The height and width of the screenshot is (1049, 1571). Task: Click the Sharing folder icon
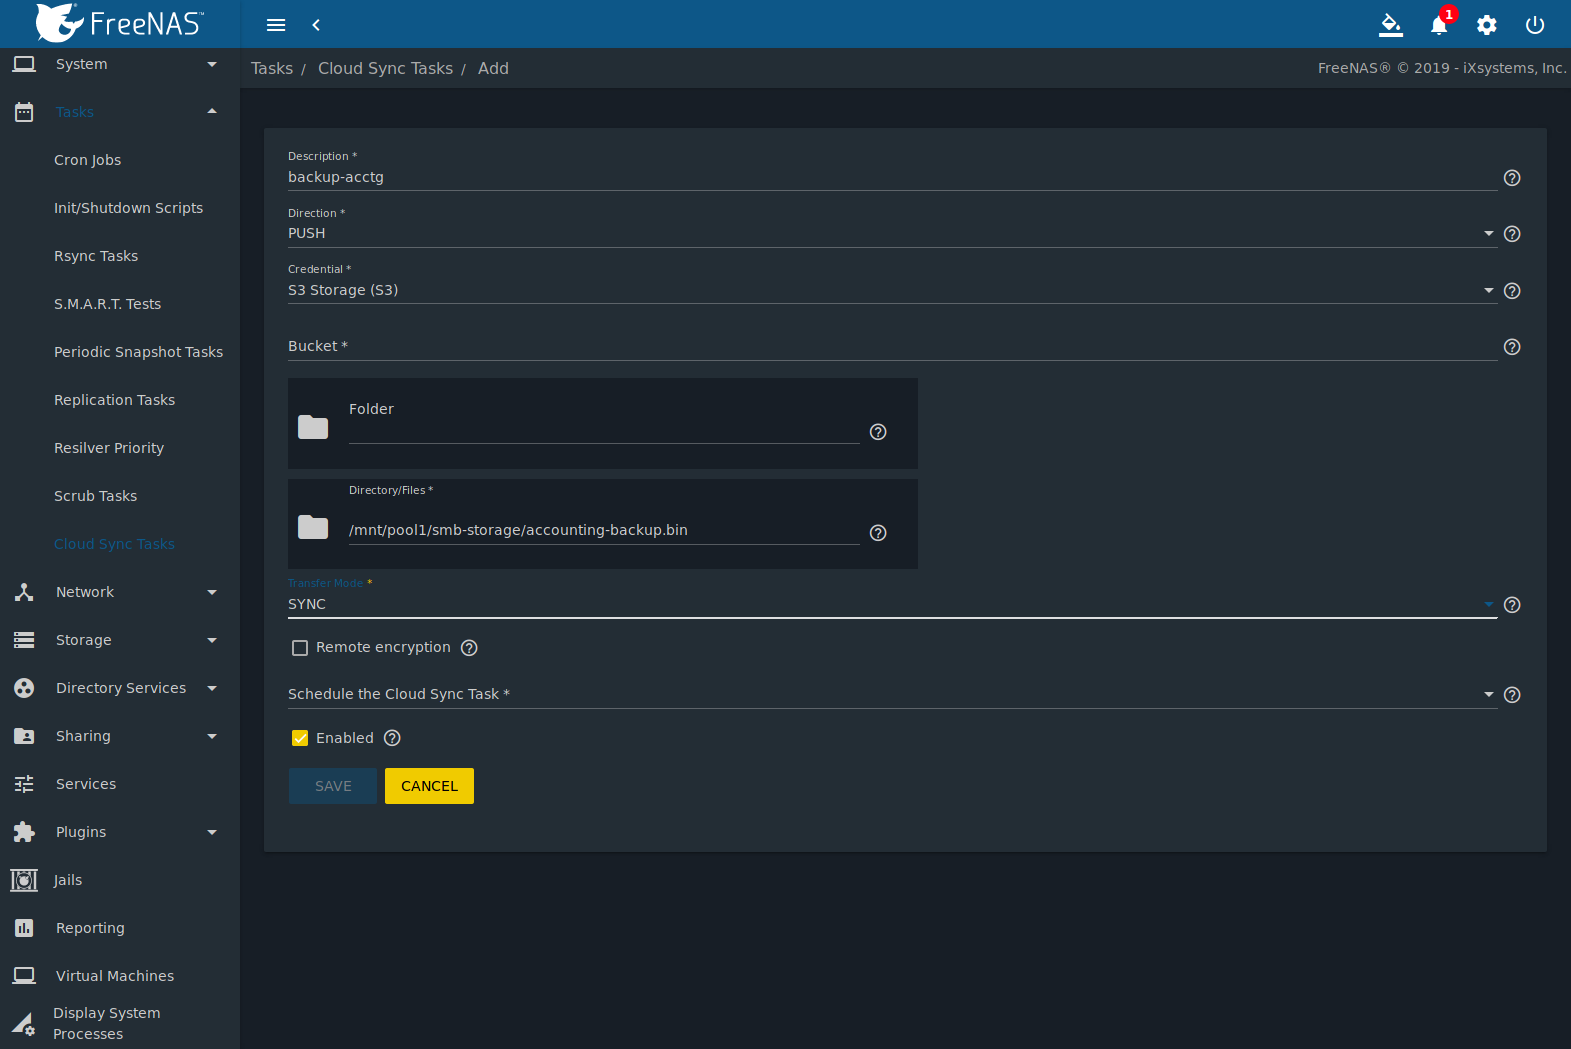pyautogui.click(x=24, y=736)
